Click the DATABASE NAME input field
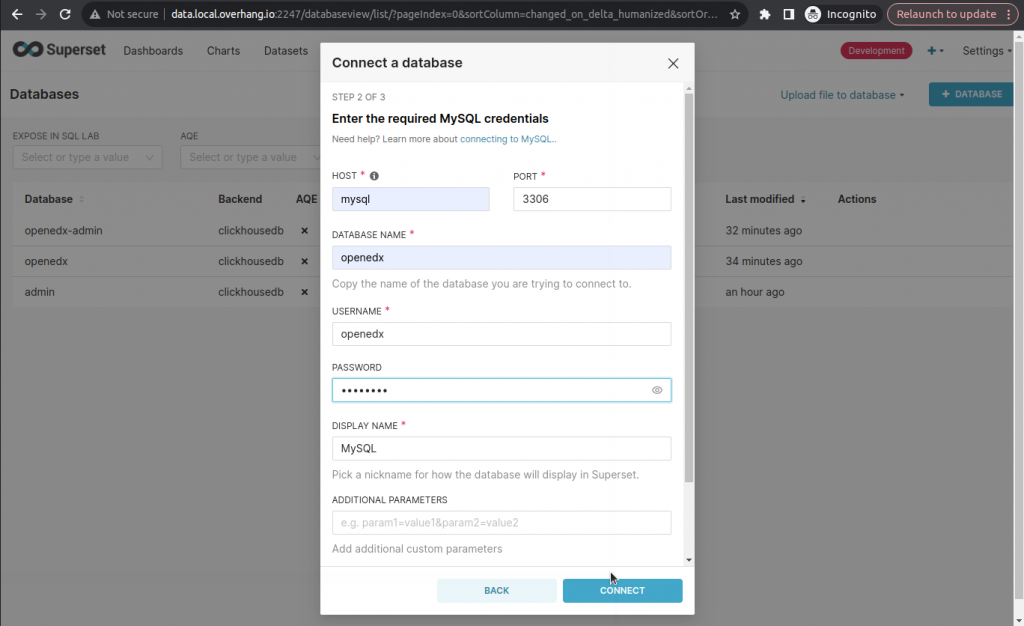 pyautogui.click(x=501, y=258)
